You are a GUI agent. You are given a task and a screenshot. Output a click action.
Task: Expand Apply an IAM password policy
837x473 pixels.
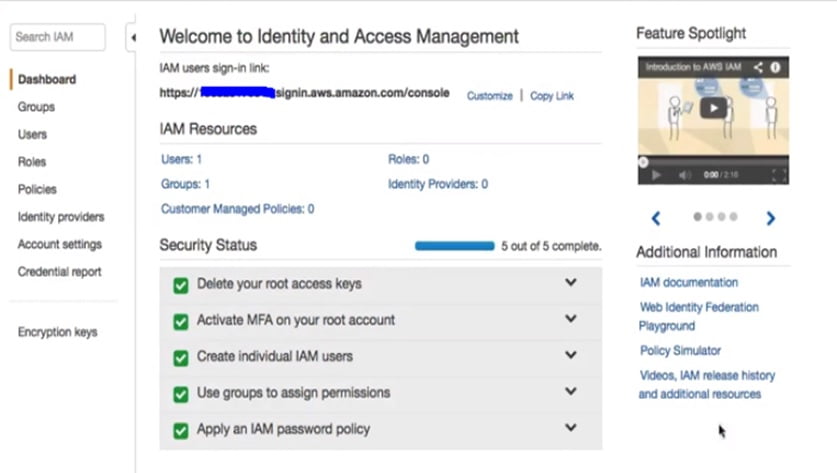(x=571, y=428)
